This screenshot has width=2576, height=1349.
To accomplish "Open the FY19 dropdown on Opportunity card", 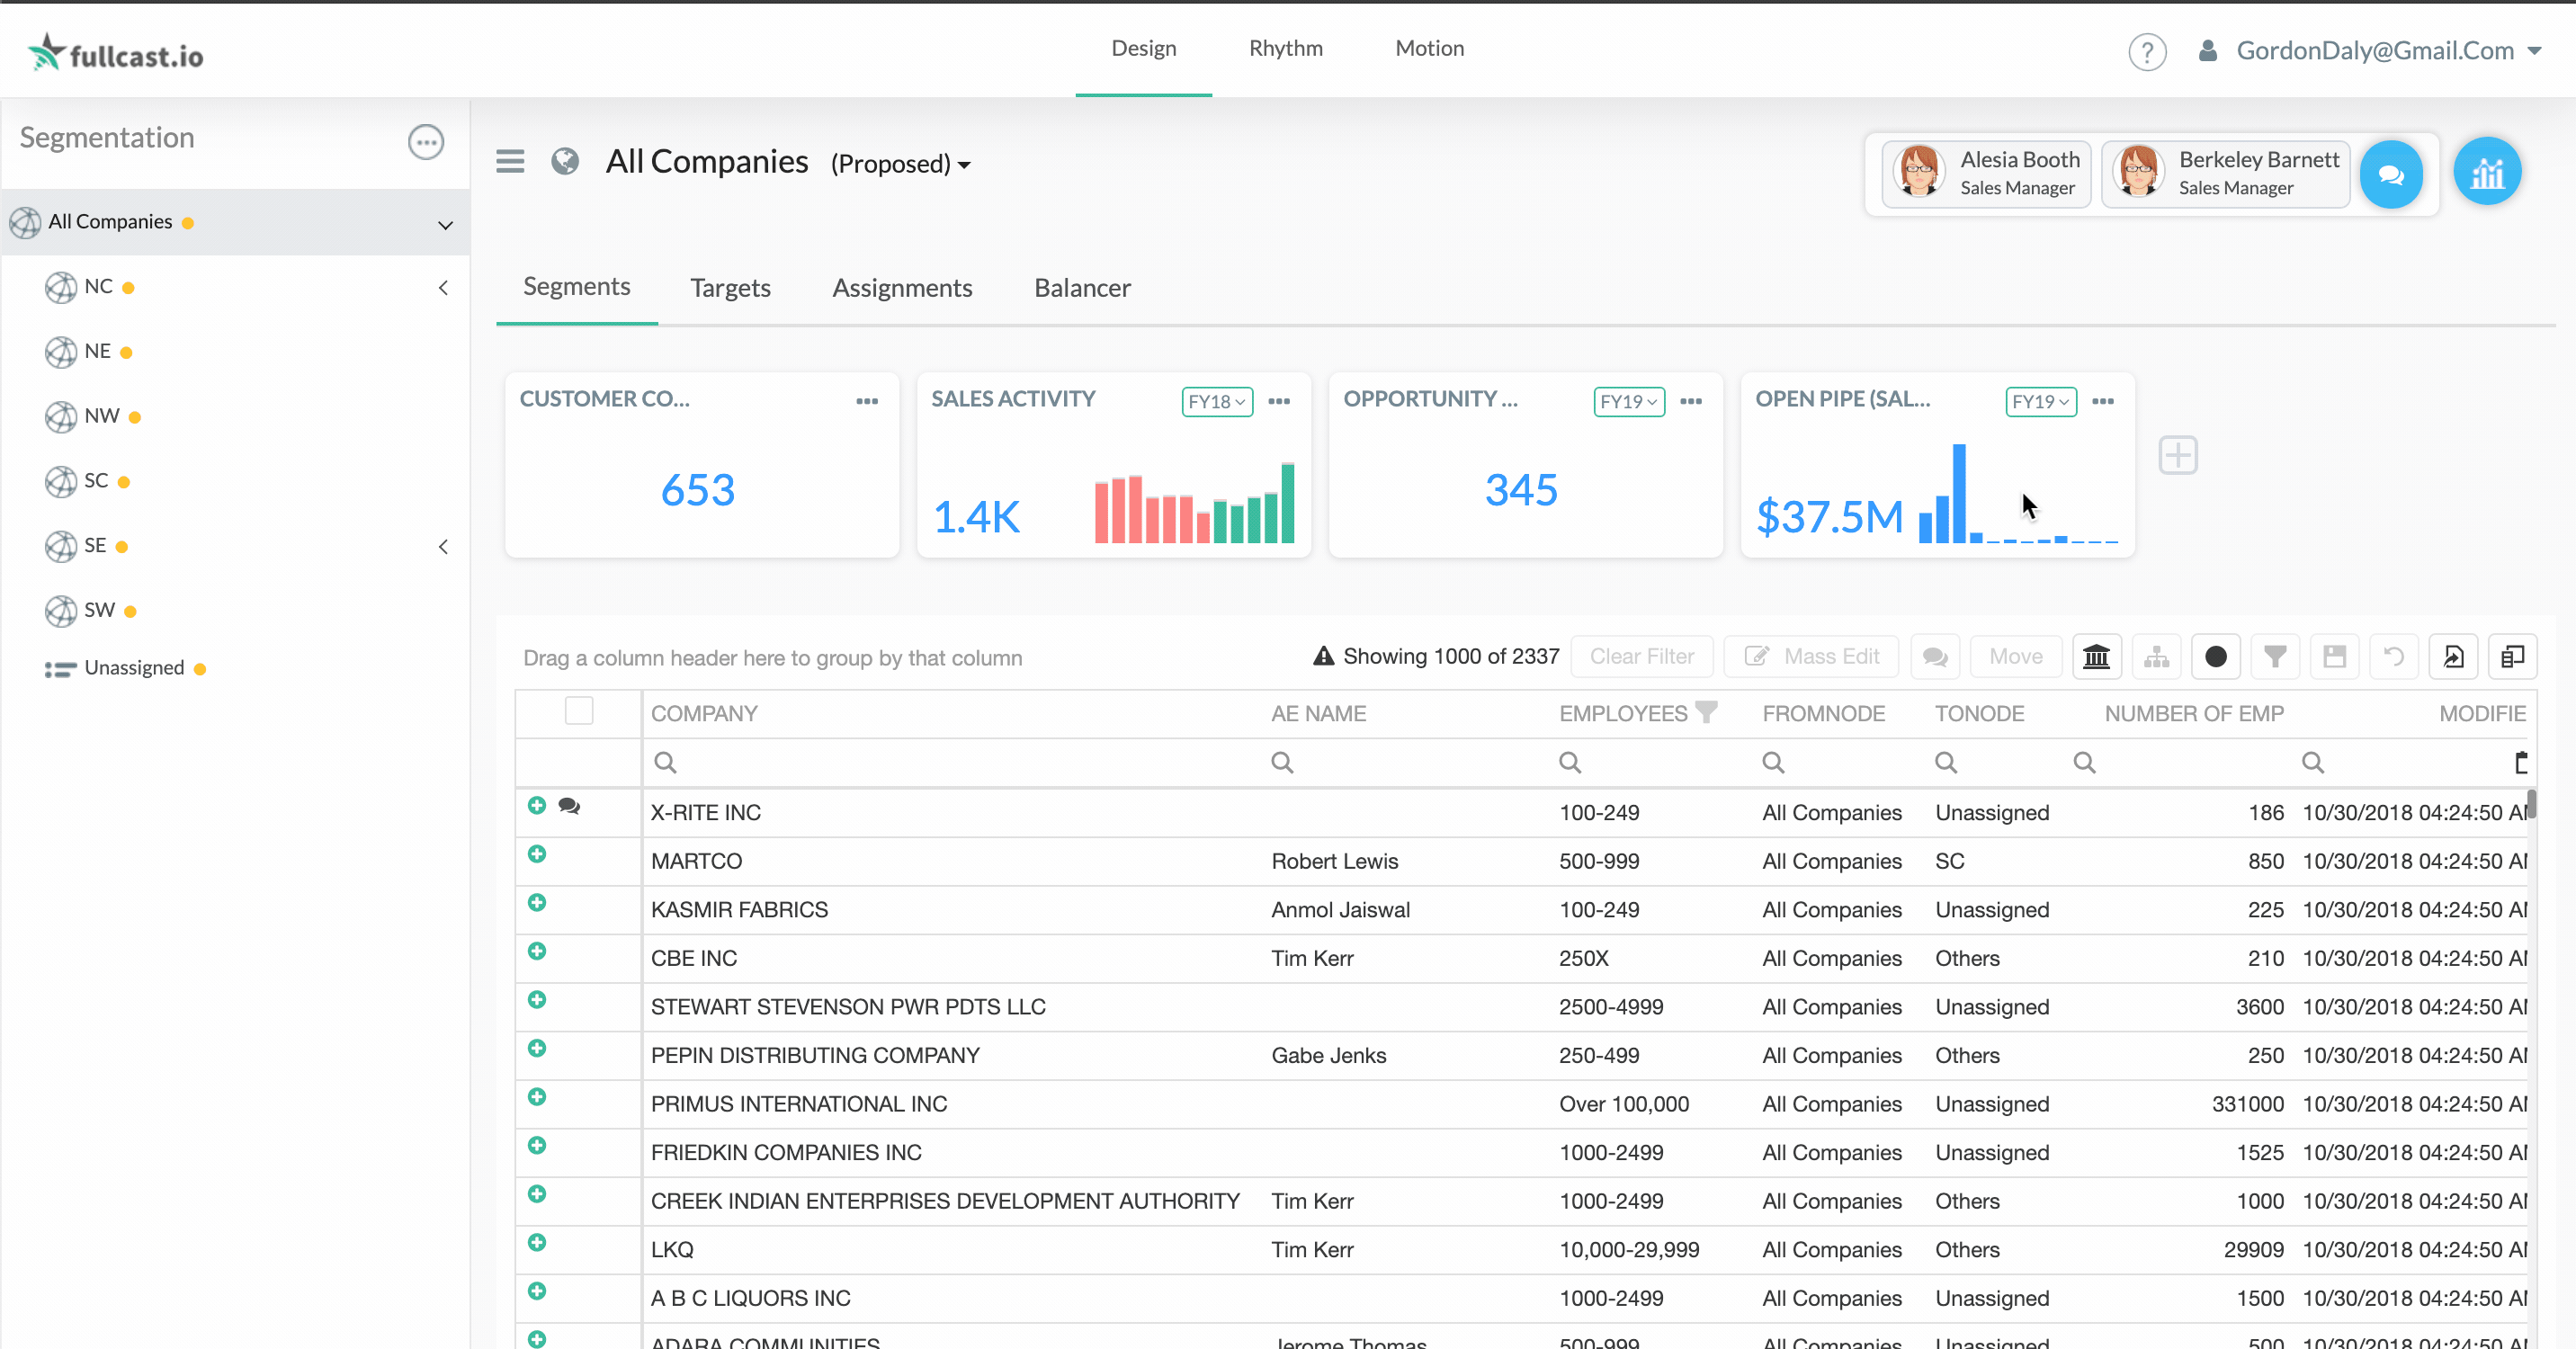I will pyautogui.click(x=1629, y=402).
